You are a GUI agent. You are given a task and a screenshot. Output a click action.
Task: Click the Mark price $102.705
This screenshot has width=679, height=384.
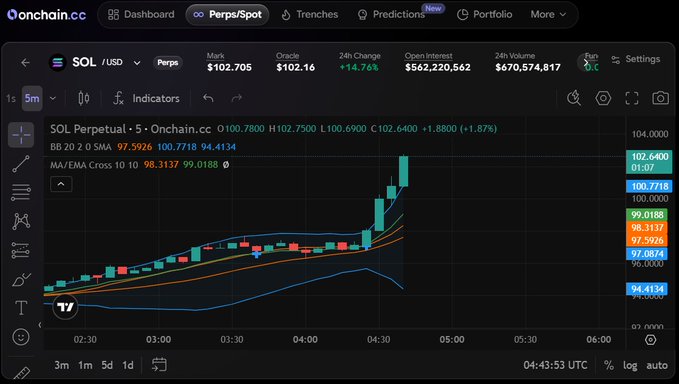229,67
